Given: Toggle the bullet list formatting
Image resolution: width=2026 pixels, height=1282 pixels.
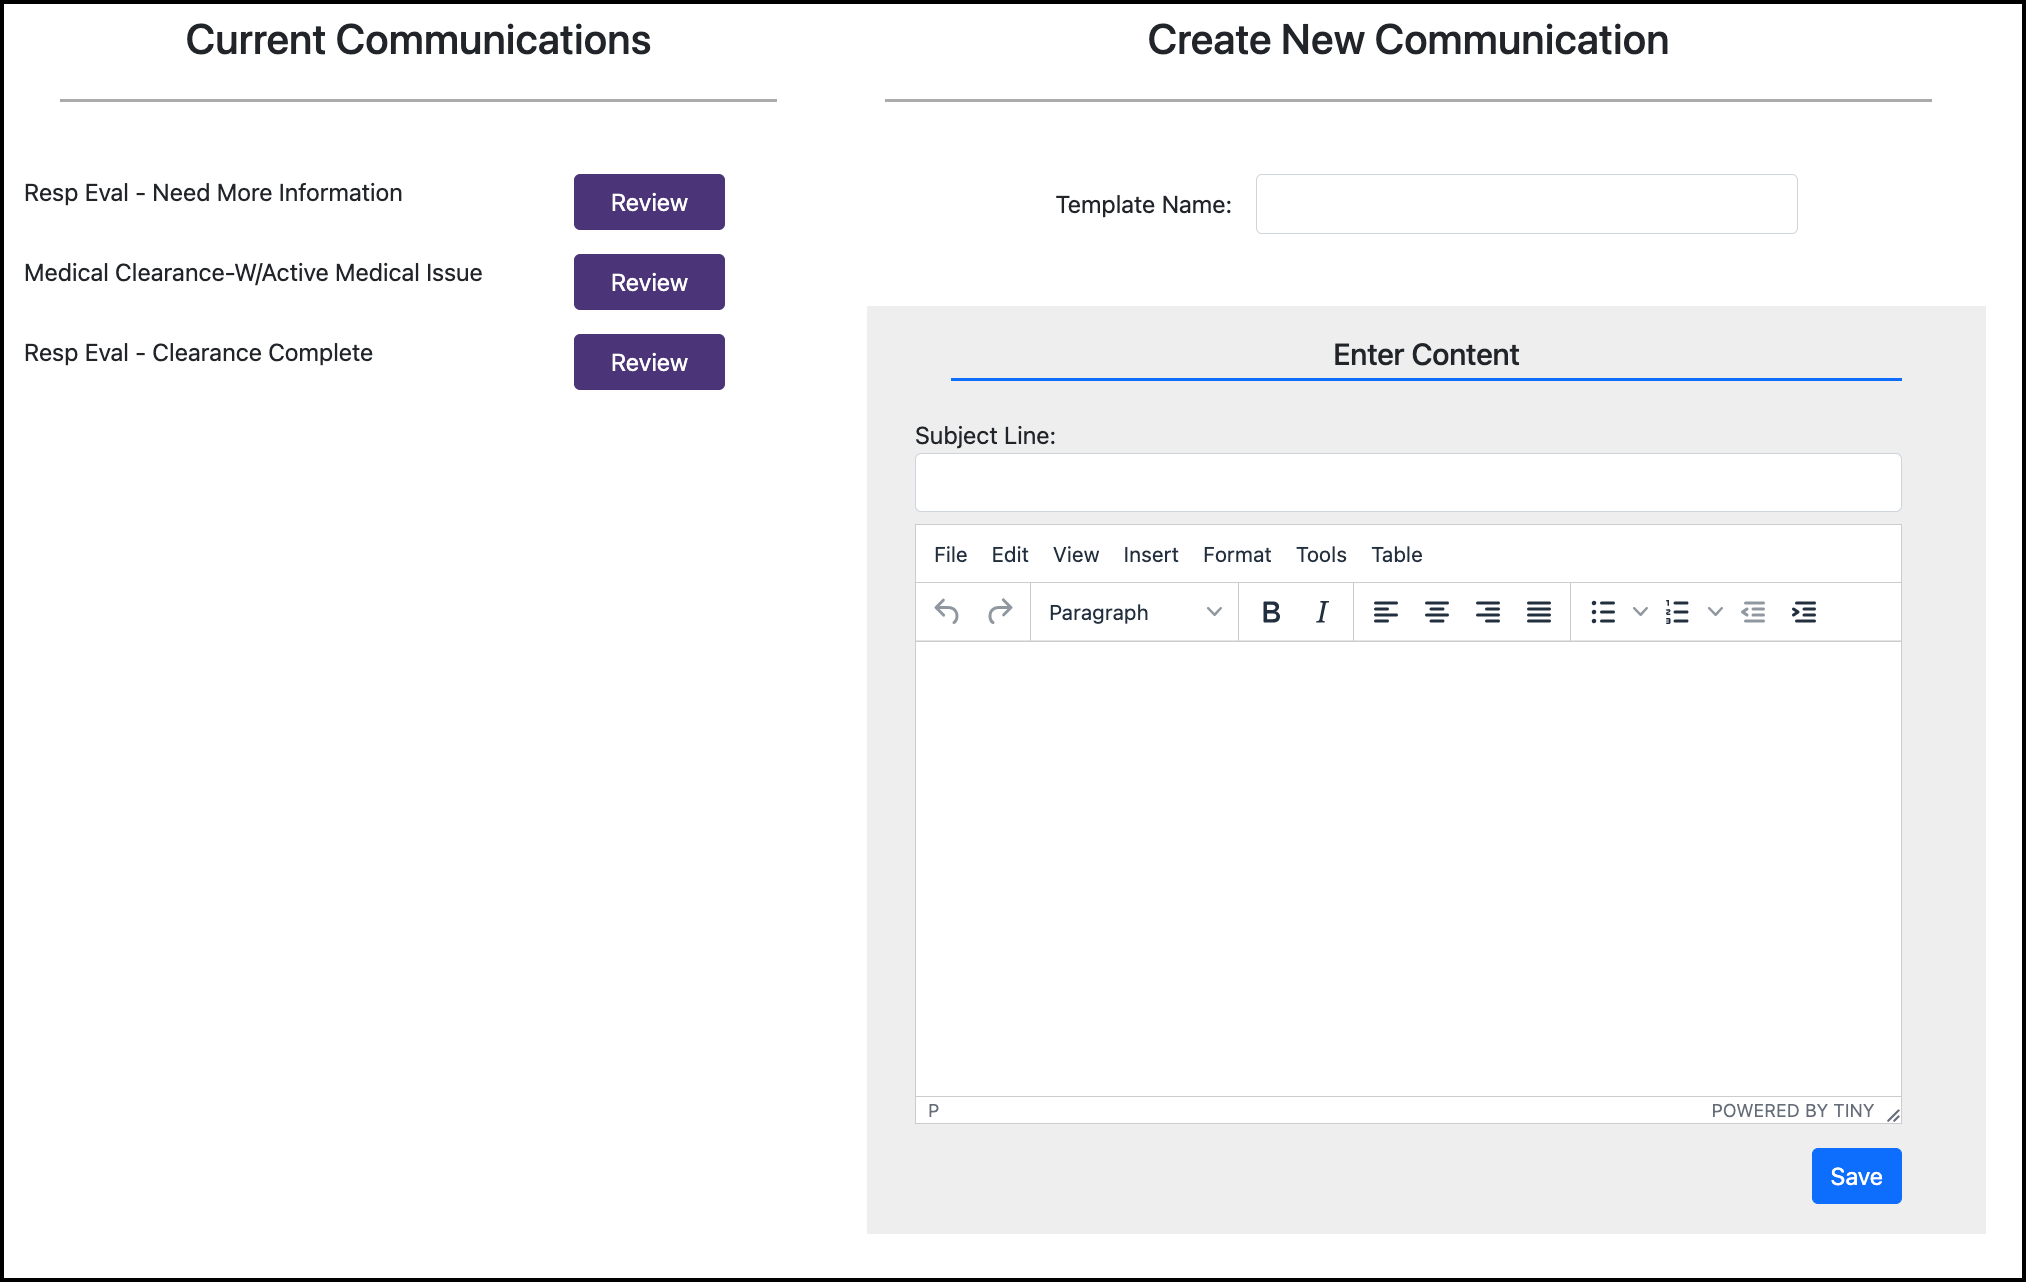Looking at the screenshot, I should (x=1603, y=611).
